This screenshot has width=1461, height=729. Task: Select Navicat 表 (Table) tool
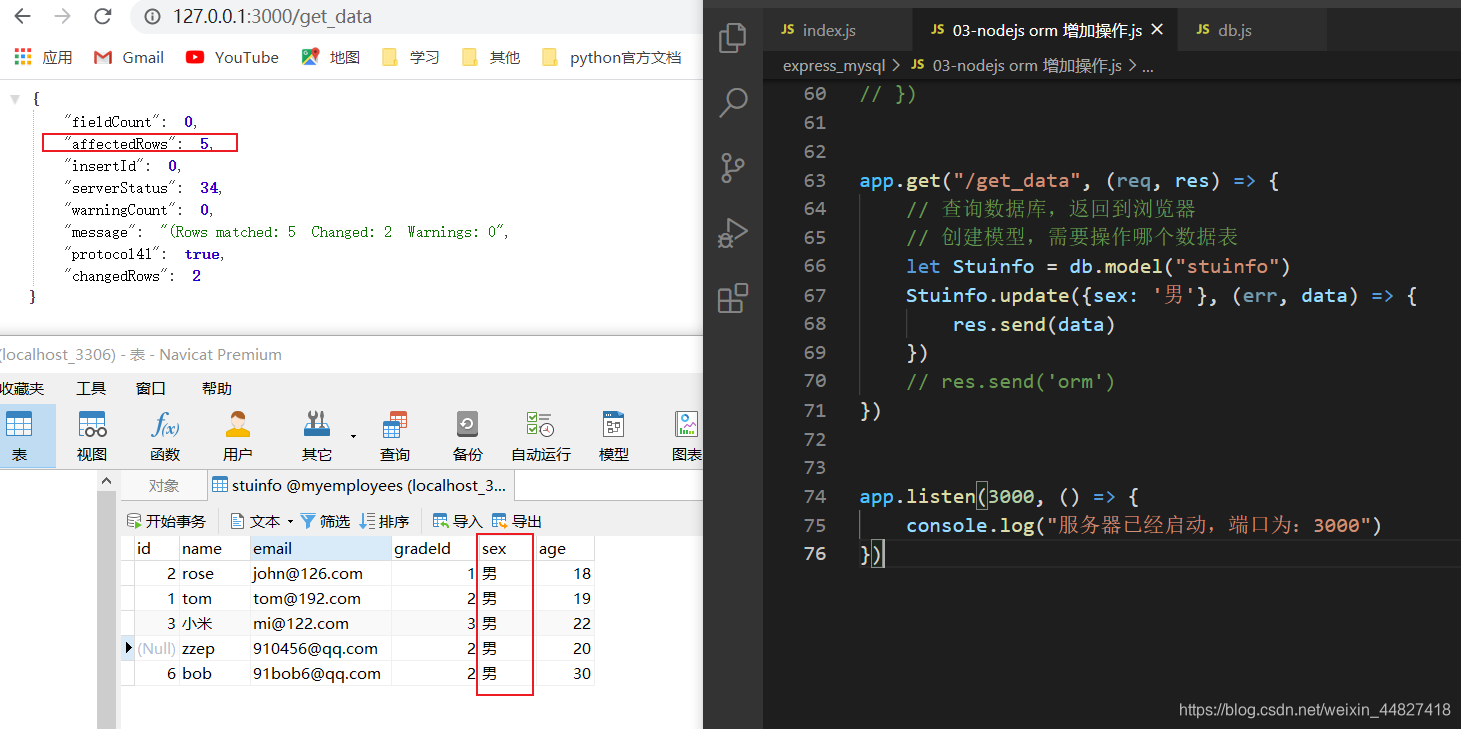(x=19, y=436)
